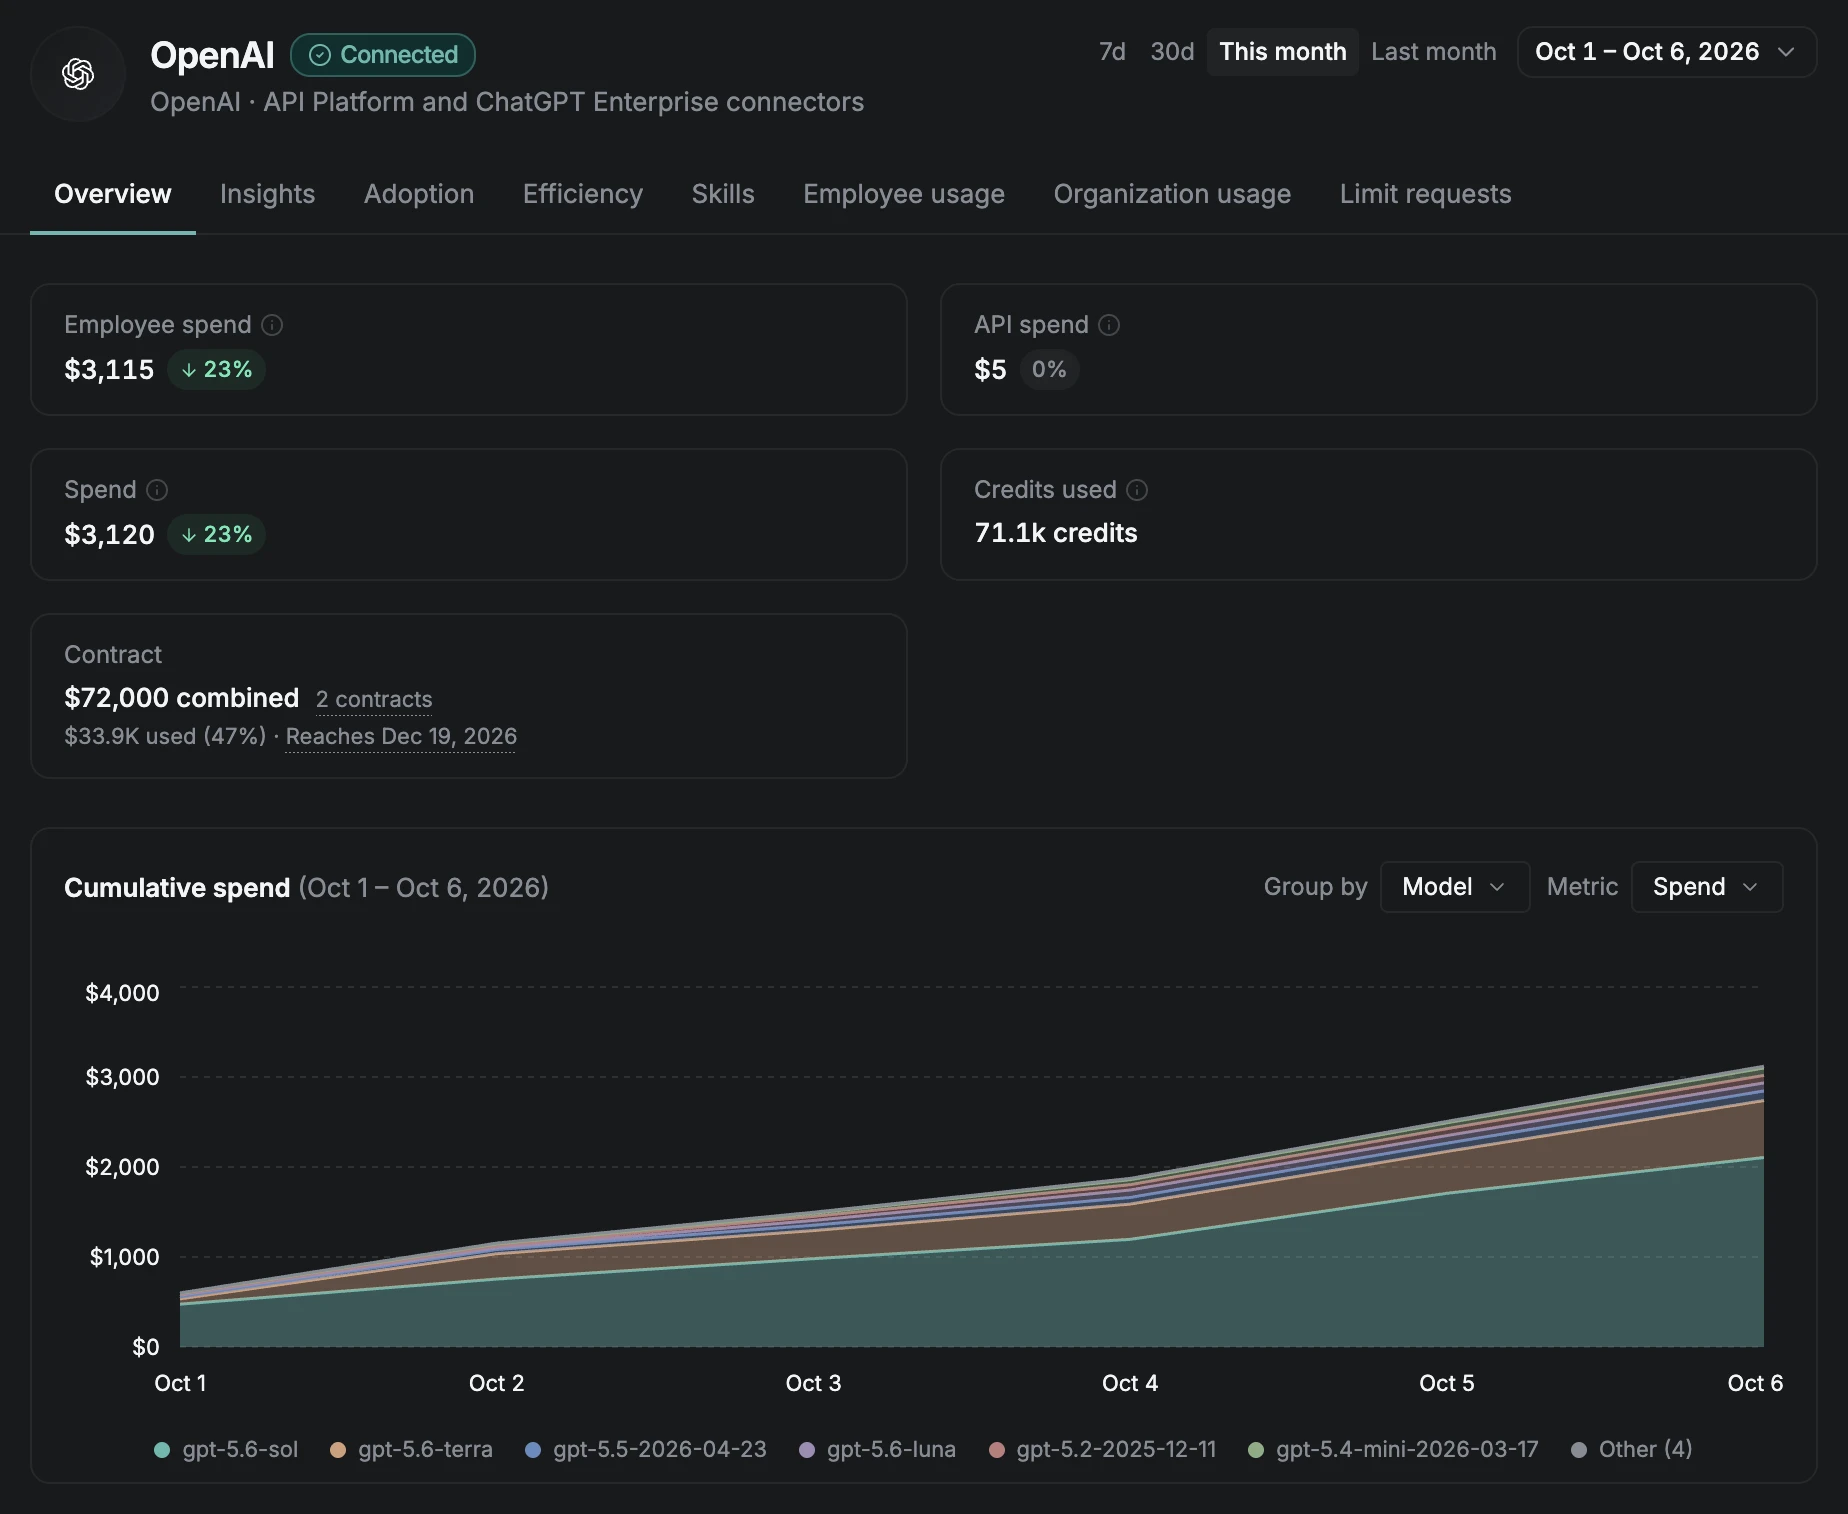Click the Credits used info icon
The image size is (1848, 1514).
click(x=1137, y=490)
